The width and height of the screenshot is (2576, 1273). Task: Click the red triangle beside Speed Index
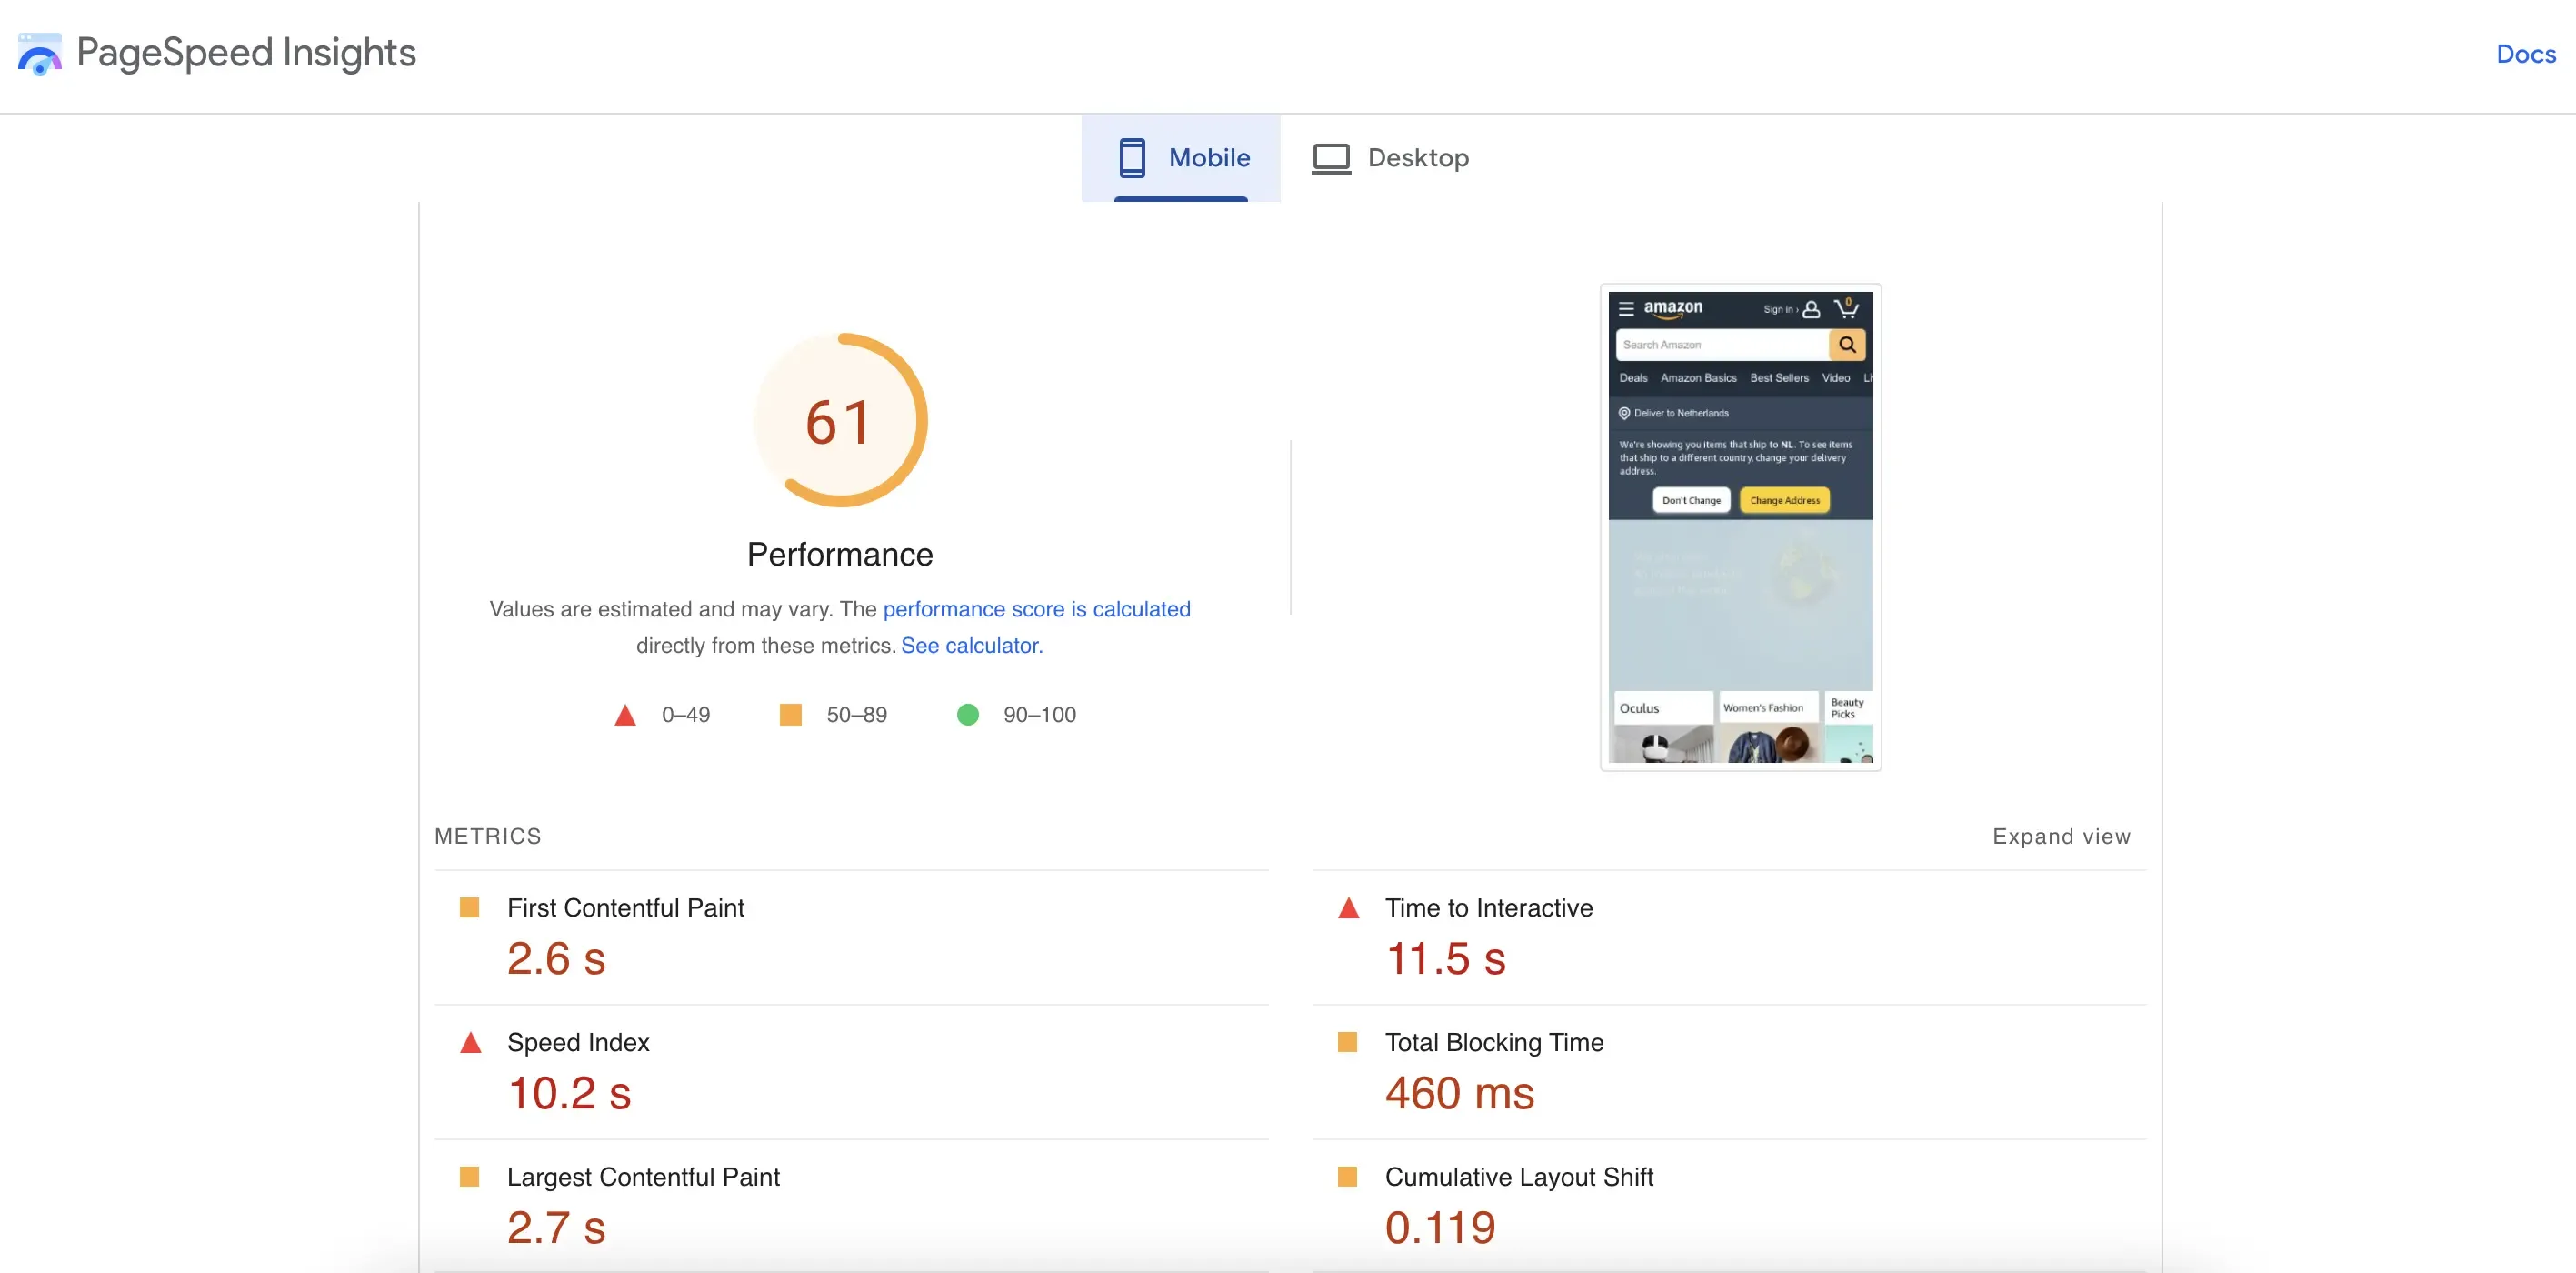pos(471,1041)
